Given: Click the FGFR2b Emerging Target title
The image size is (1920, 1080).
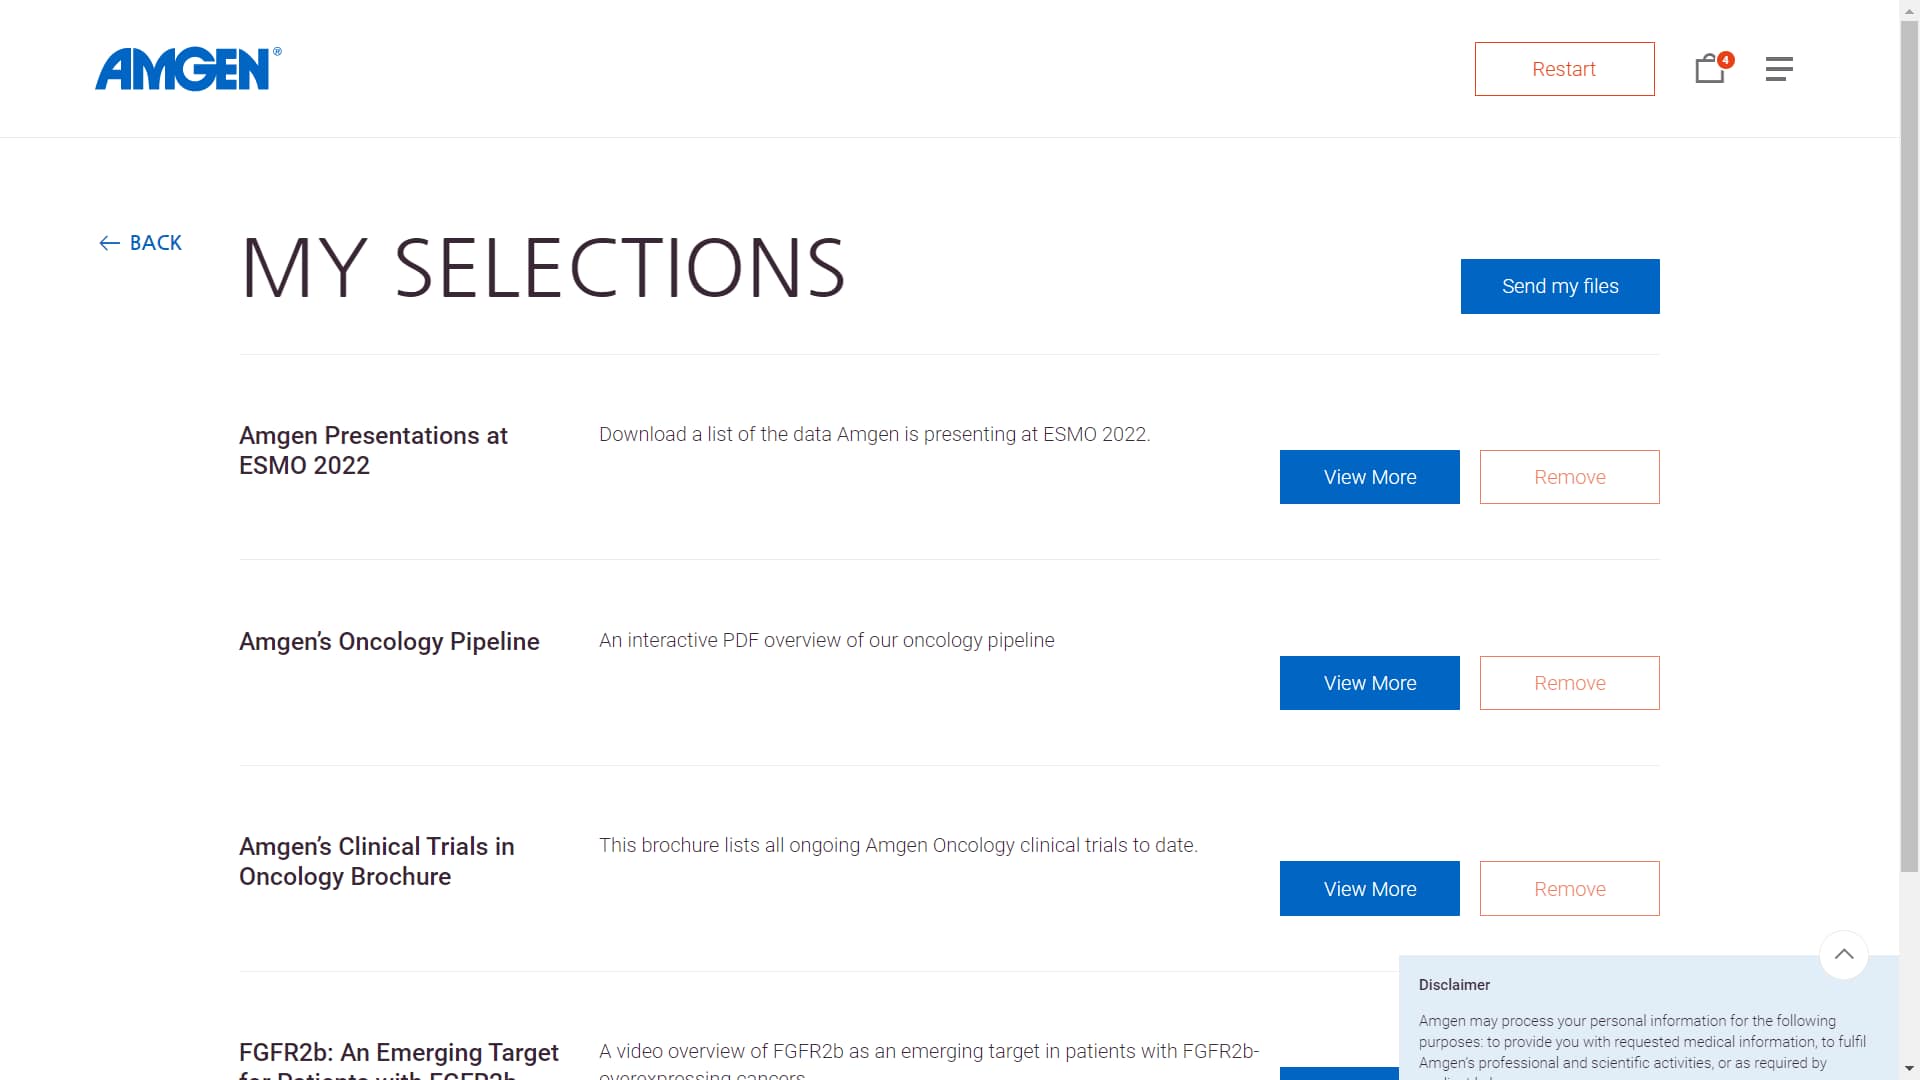Looking at the screenshot, I should click(398, 1053).
